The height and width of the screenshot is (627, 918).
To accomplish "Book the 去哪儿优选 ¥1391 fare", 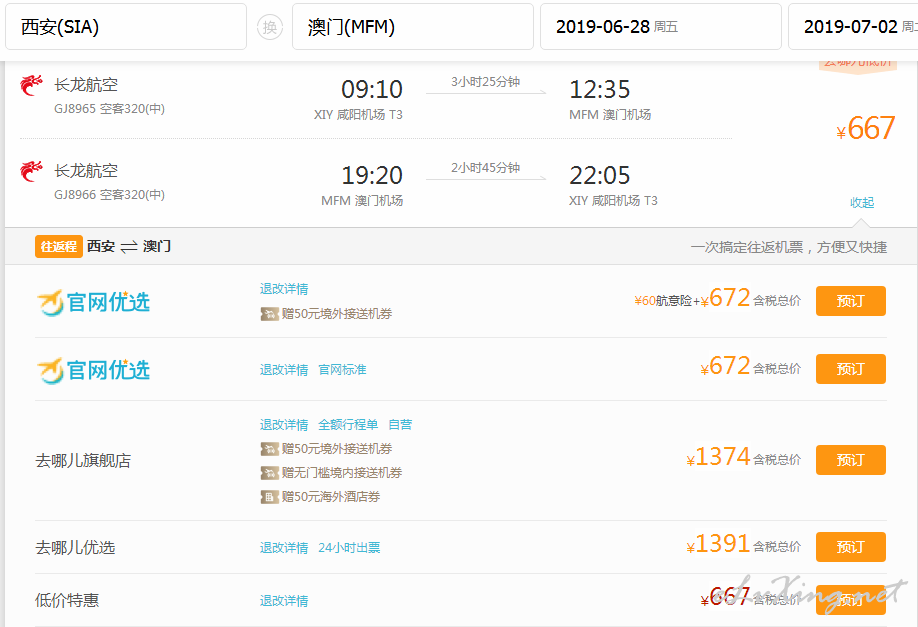I will click(x=851, y=547).
